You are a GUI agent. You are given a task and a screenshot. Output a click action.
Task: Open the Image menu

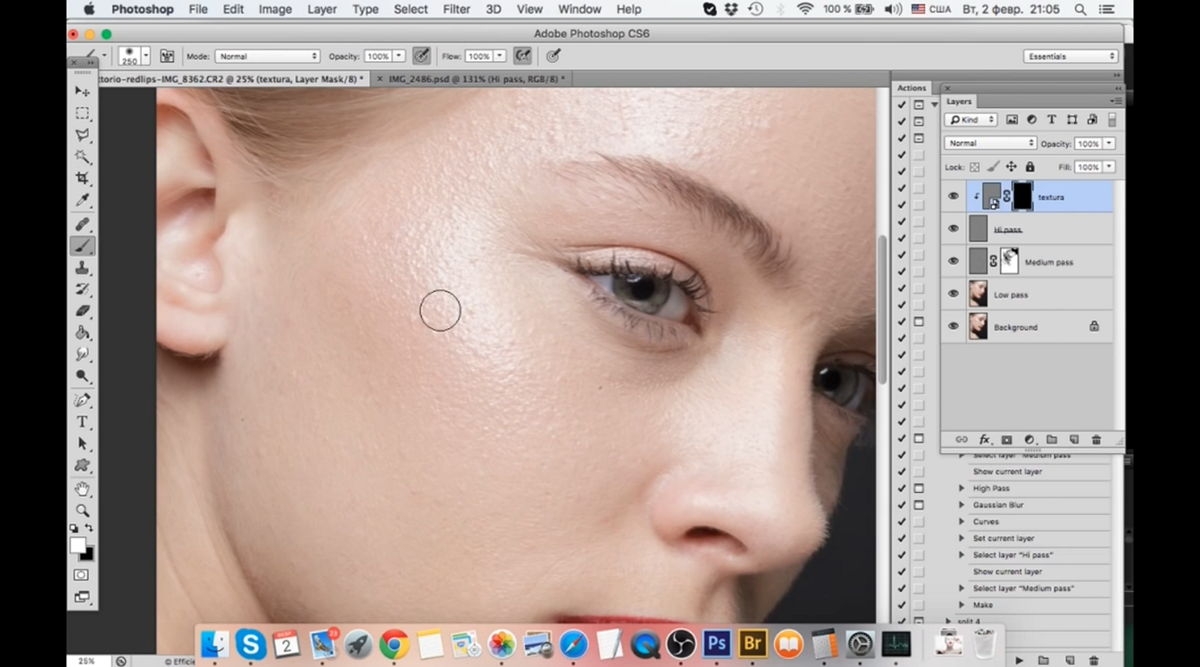275,9
